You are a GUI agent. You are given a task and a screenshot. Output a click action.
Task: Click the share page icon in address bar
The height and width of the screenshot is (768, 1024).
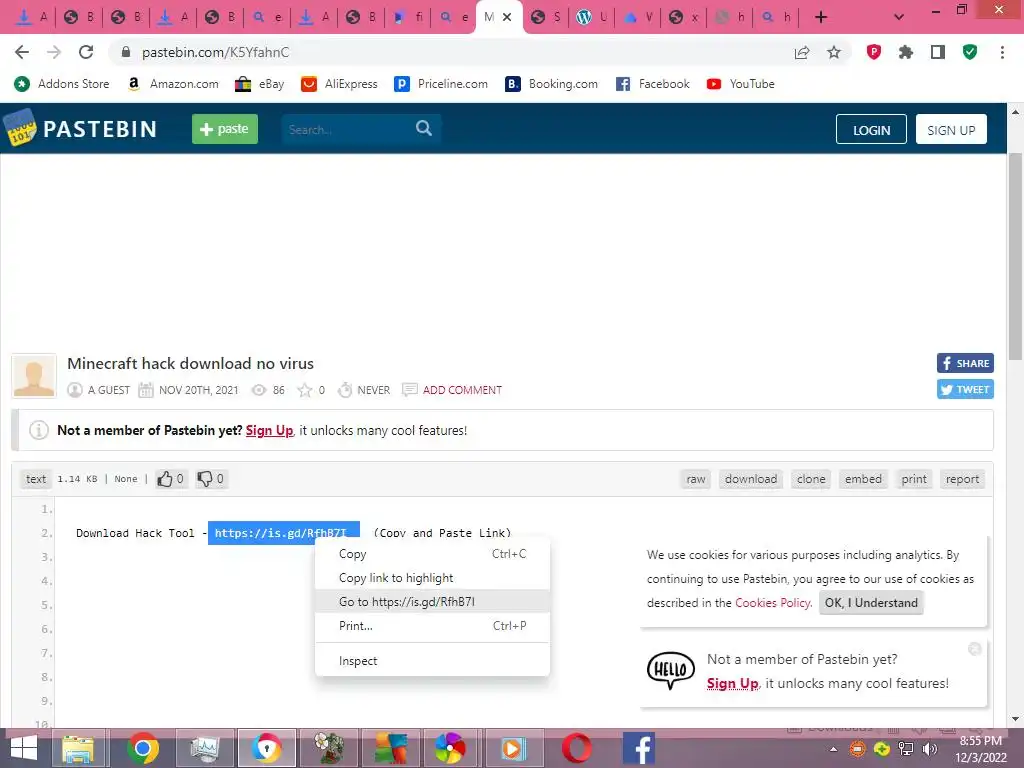pyautogui.click(x=802, y=52)
